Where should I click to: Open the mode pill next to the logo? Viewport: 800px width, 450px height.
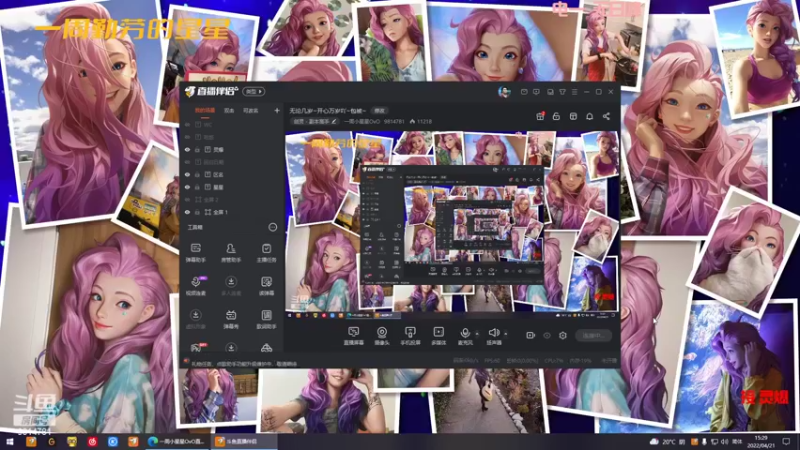coord(254,91)
